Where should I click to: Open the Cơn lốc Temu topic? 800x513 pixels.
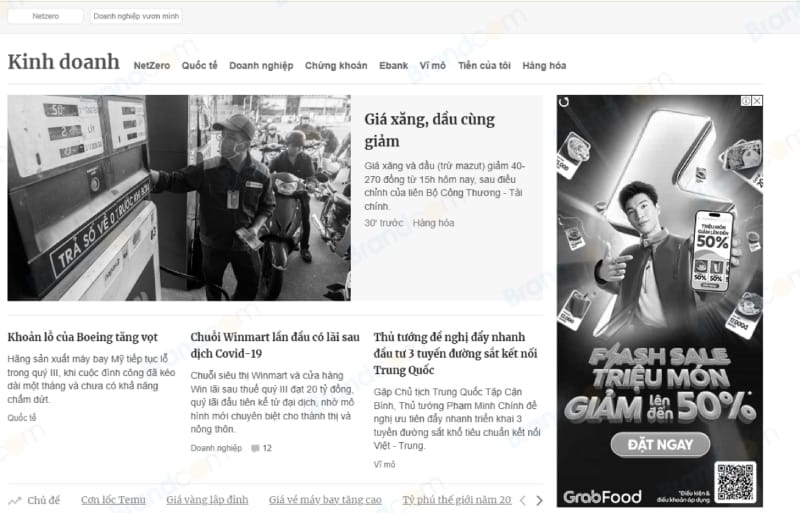tap(113, 500)
